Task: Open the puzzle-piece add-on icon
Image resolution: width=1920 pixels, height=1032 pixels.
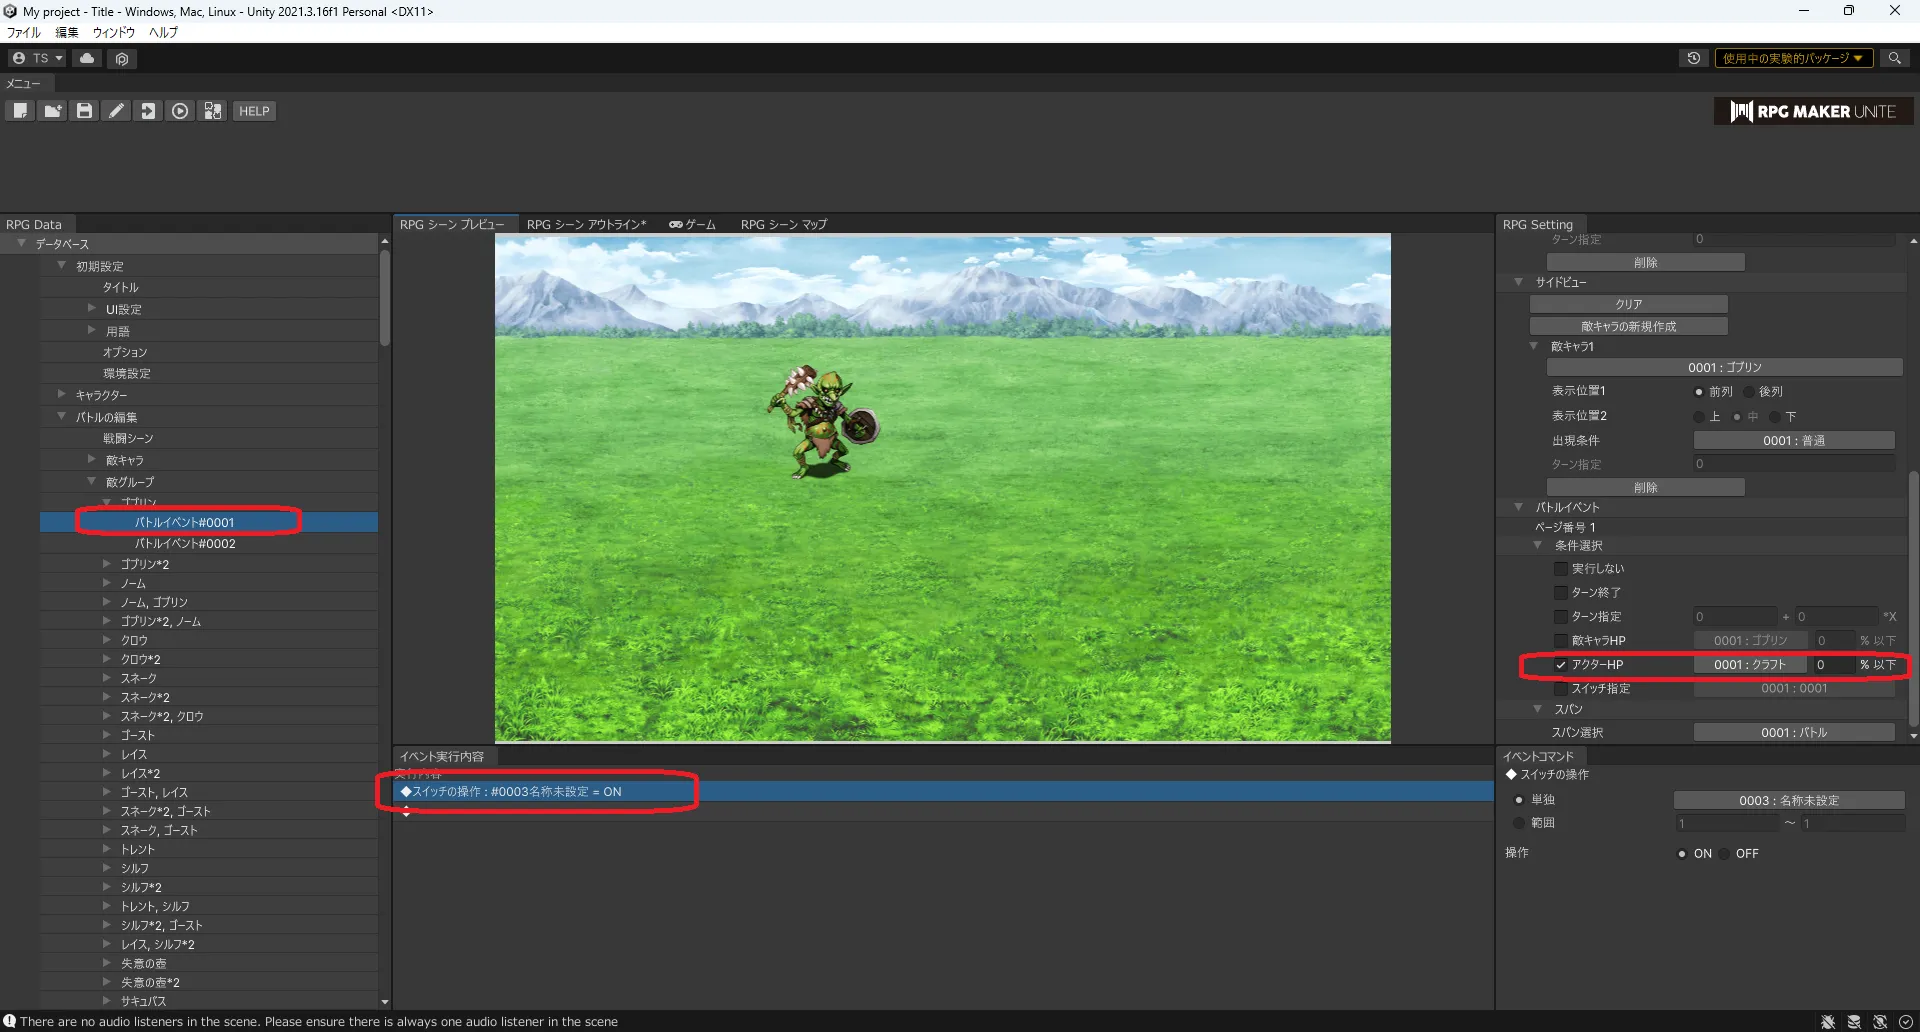Action: [212, 111]
